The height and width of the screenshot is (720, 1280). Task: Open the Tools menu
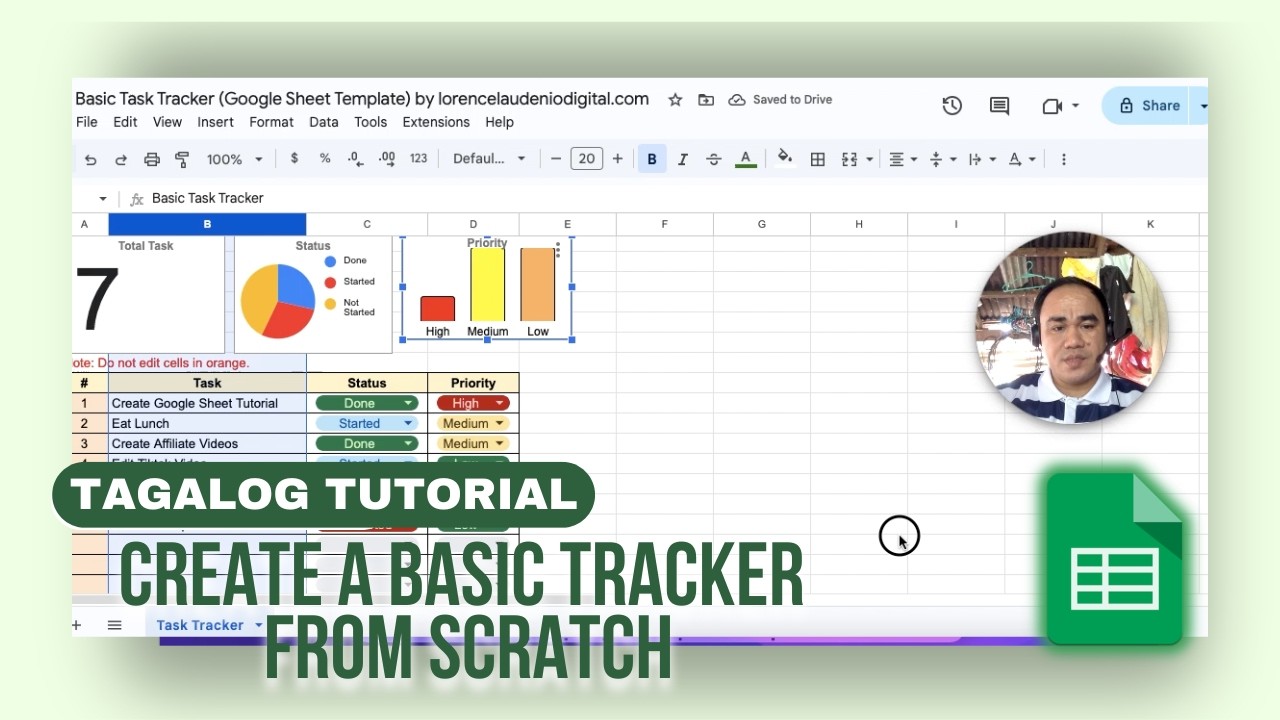(370, 122)
